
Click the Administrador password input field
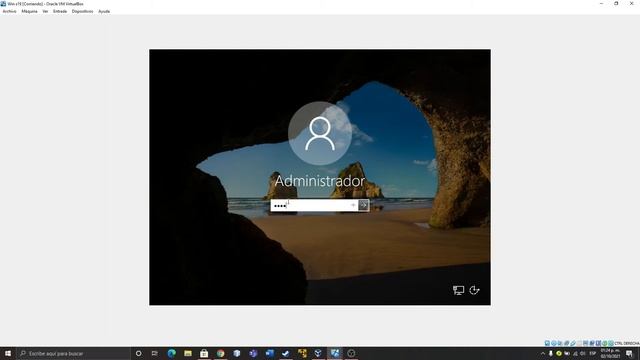tap(314, 205)
